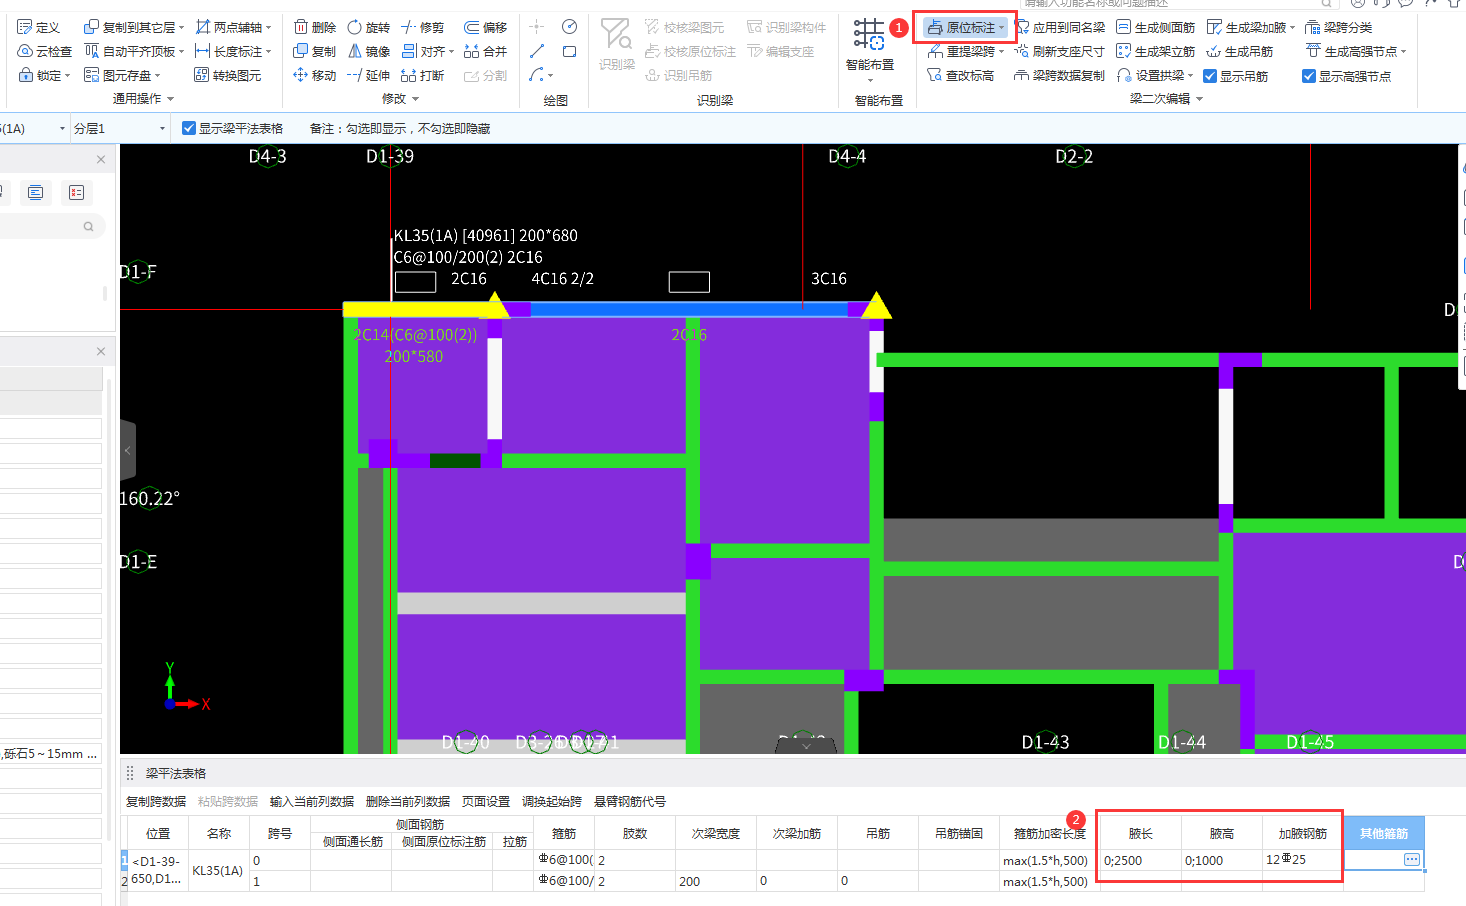
Task: Select the 移动 (Move) tool
Action: (x=314, y=75)
